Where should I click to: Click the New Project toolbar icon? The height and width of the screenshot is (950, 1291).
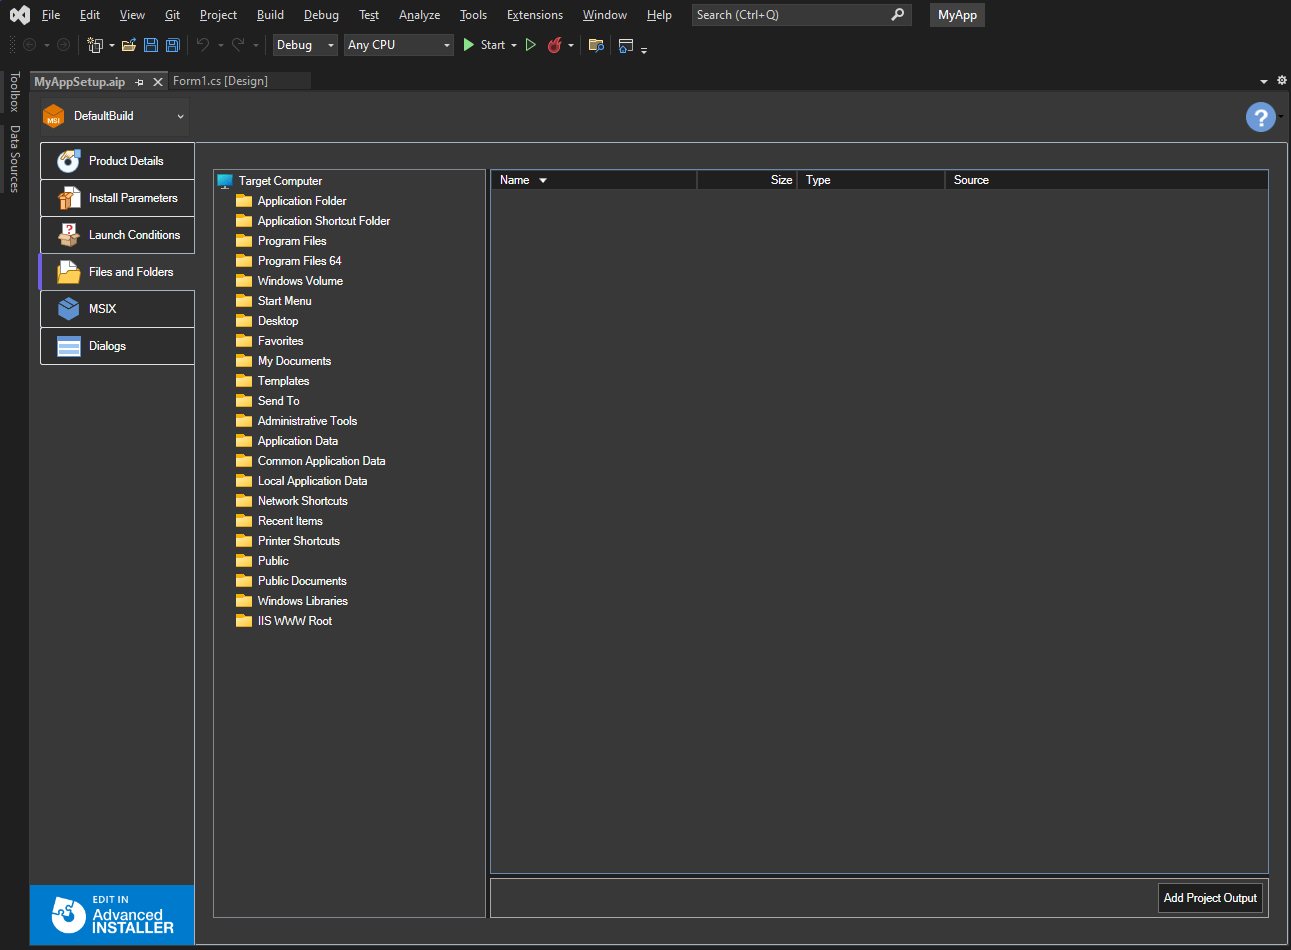tap(95, 45)
